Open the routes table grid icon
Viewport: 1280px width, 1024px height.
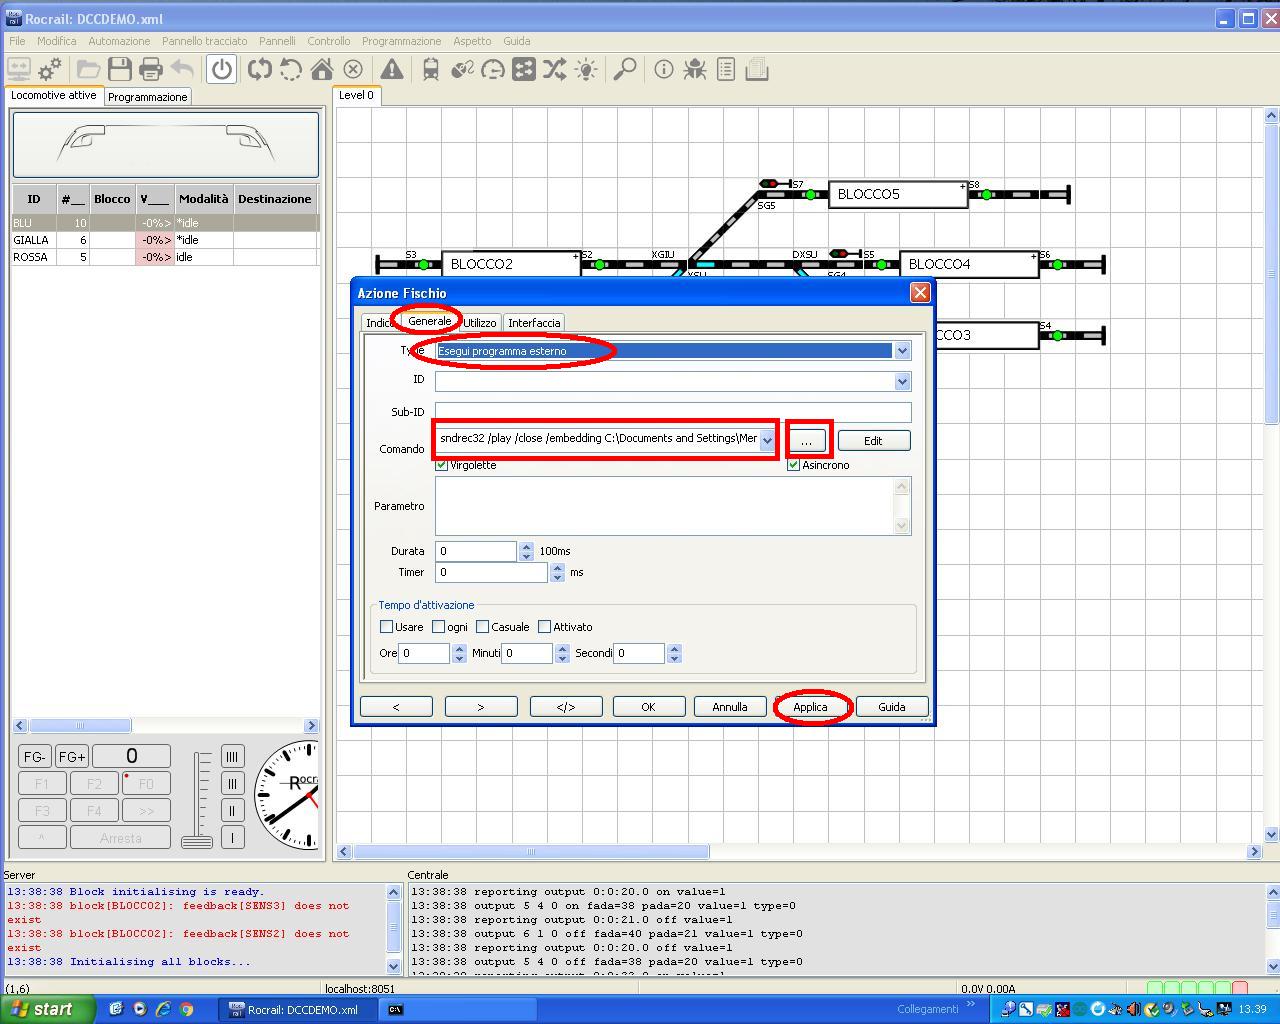coord(524,69)
